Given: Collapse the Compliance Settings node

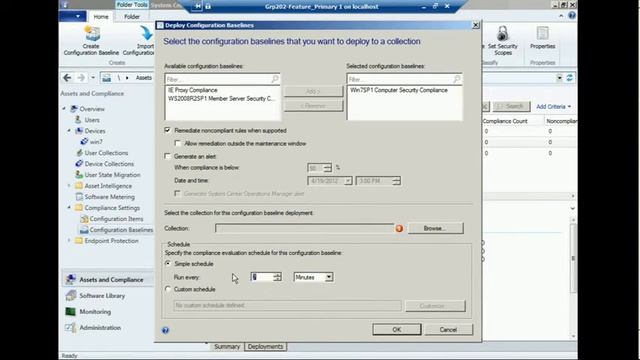Looking at the screenshot, I should (x=69, y=208).
